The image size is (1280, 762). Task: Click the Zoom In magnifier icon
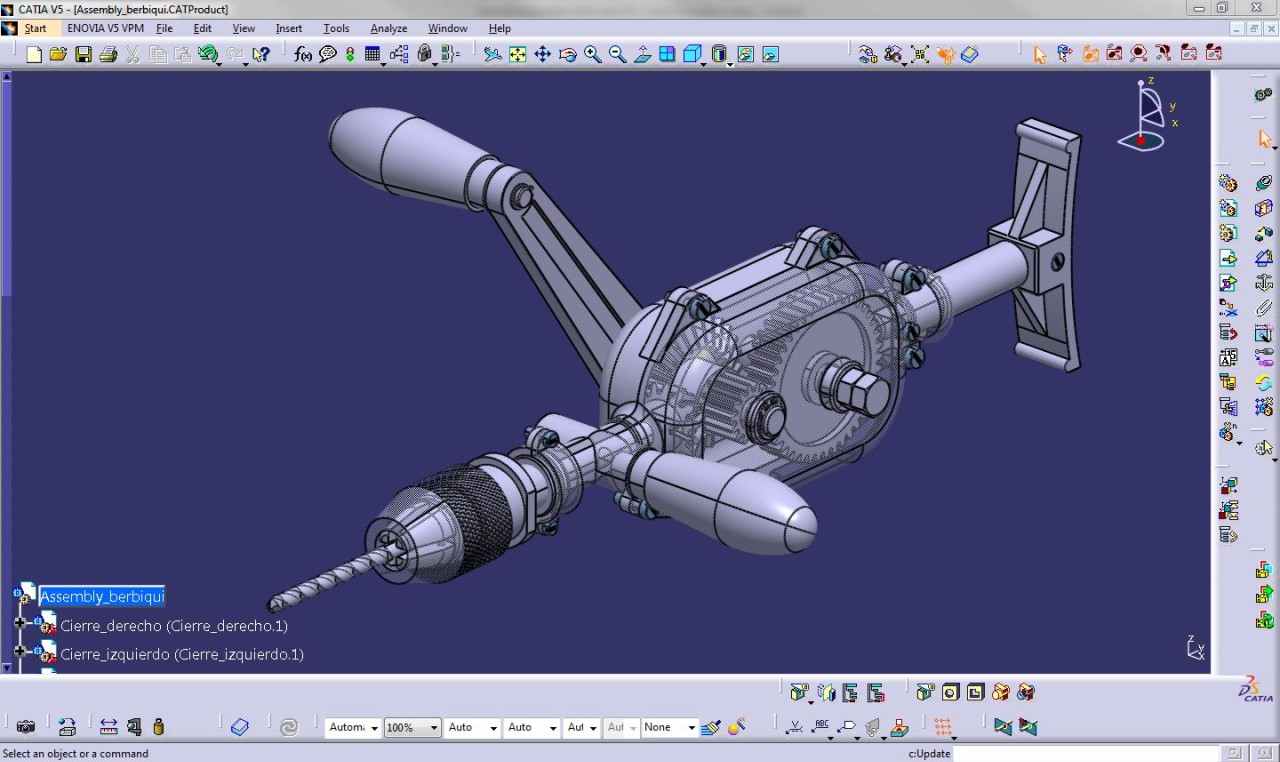(x=593, y=54)
